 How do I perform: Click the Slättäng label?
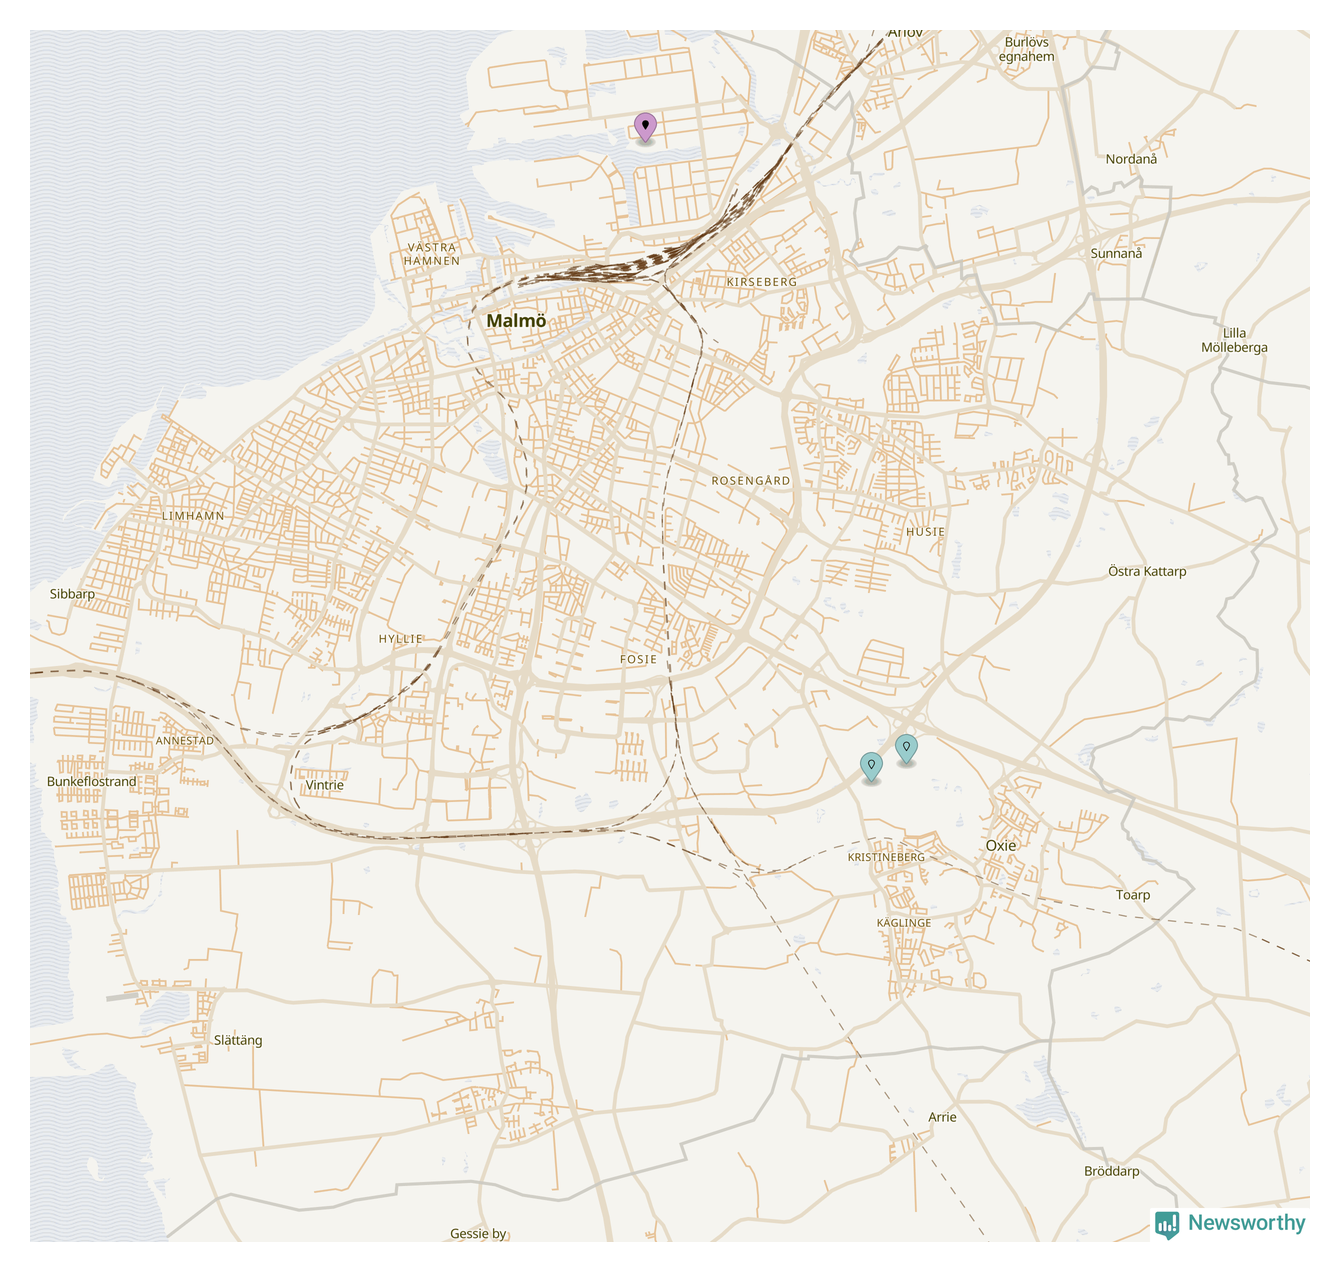pos(238,1040)
